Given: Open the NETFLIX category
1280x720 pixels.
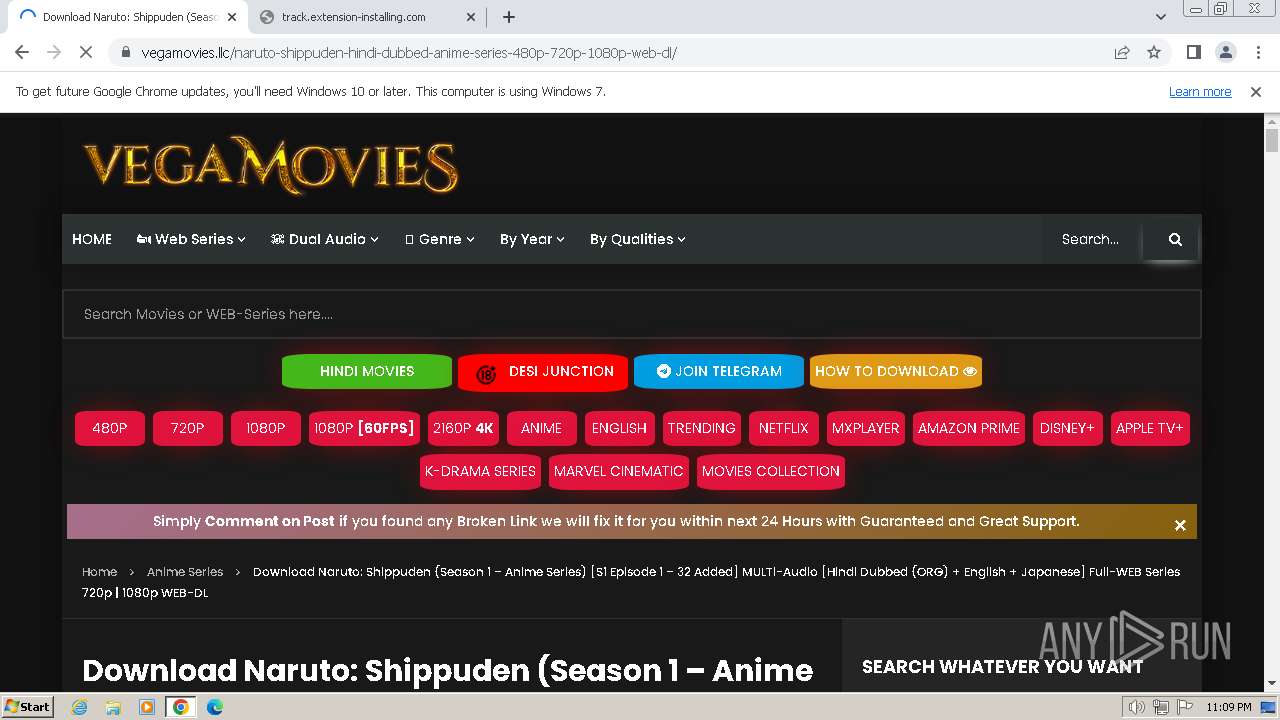Looking at the screenshot, I should pyautogui.click(x=784, y=428).
